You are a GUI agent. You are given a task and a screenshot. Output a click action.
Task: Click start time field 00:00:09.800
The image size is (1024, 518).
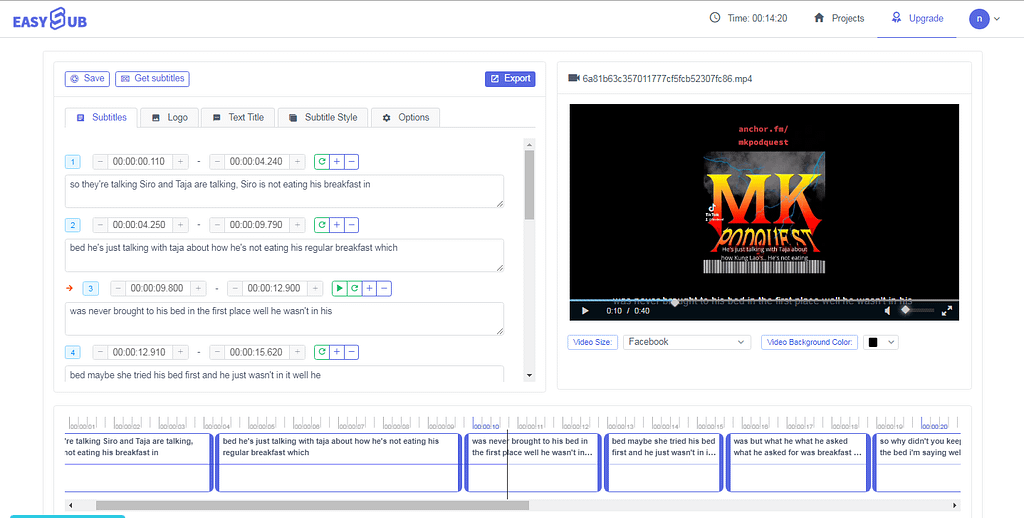click(x=158, y=288)
